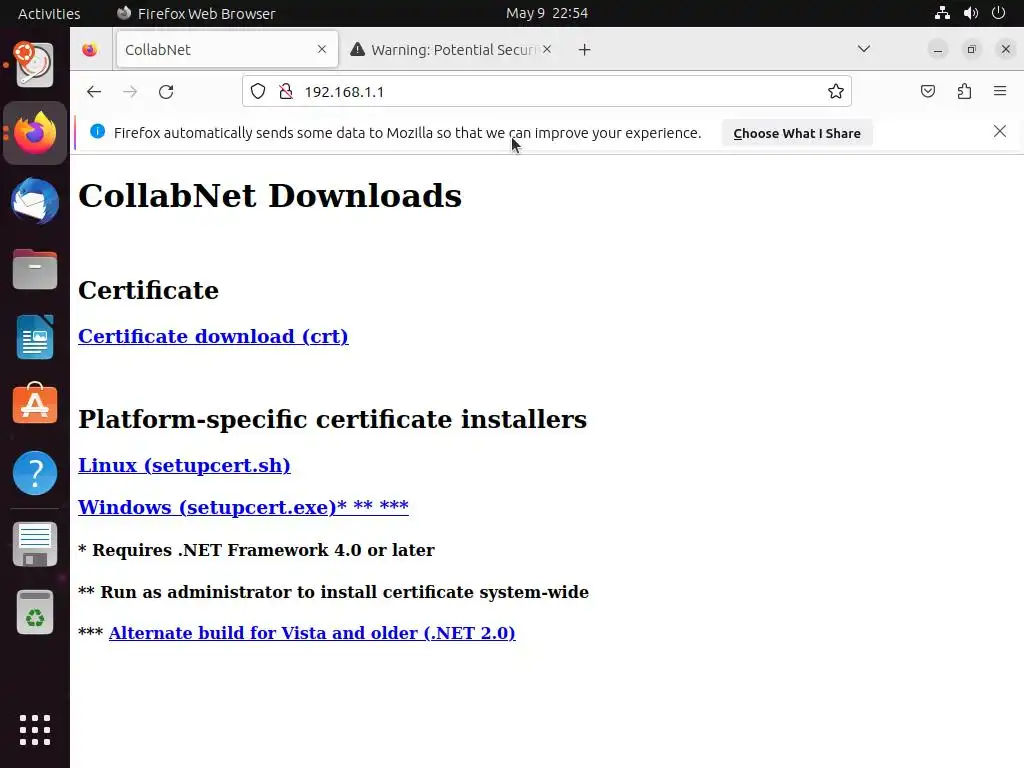Click the CollabNet Downloads heading text

[x=270, y=195]
